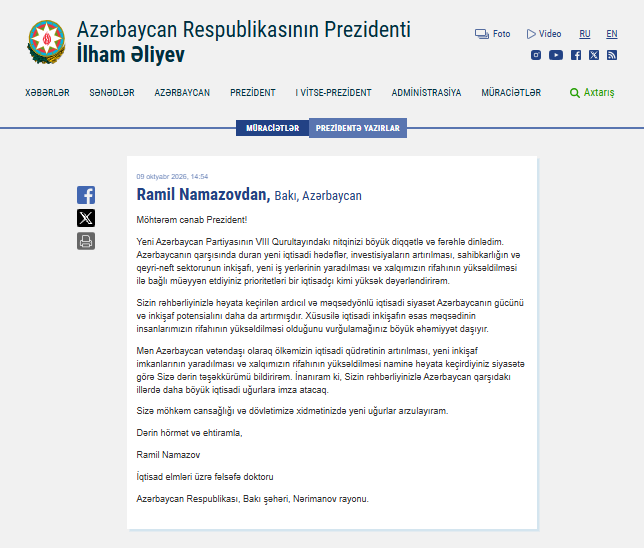Open the RSS feed icon
This screenshot has height=548, width=644.
612,55
